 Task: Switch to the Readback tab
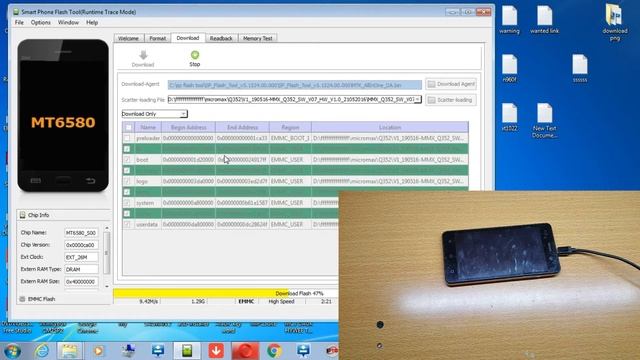(221, 38)
